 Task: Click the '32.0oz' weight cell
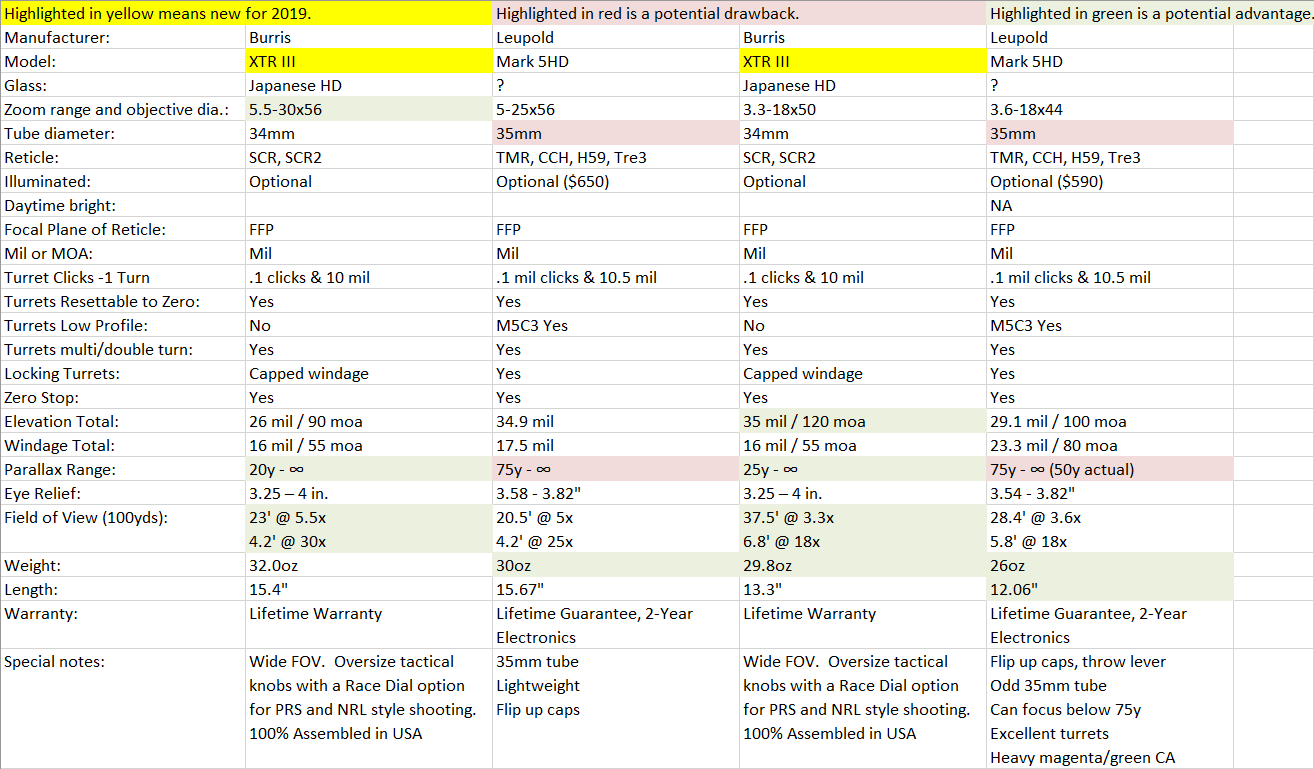[x=369, y=566]
